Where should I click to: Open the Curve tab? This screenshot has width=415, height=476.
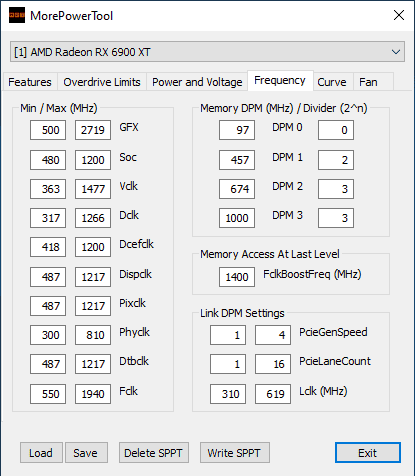pos(332,82)
